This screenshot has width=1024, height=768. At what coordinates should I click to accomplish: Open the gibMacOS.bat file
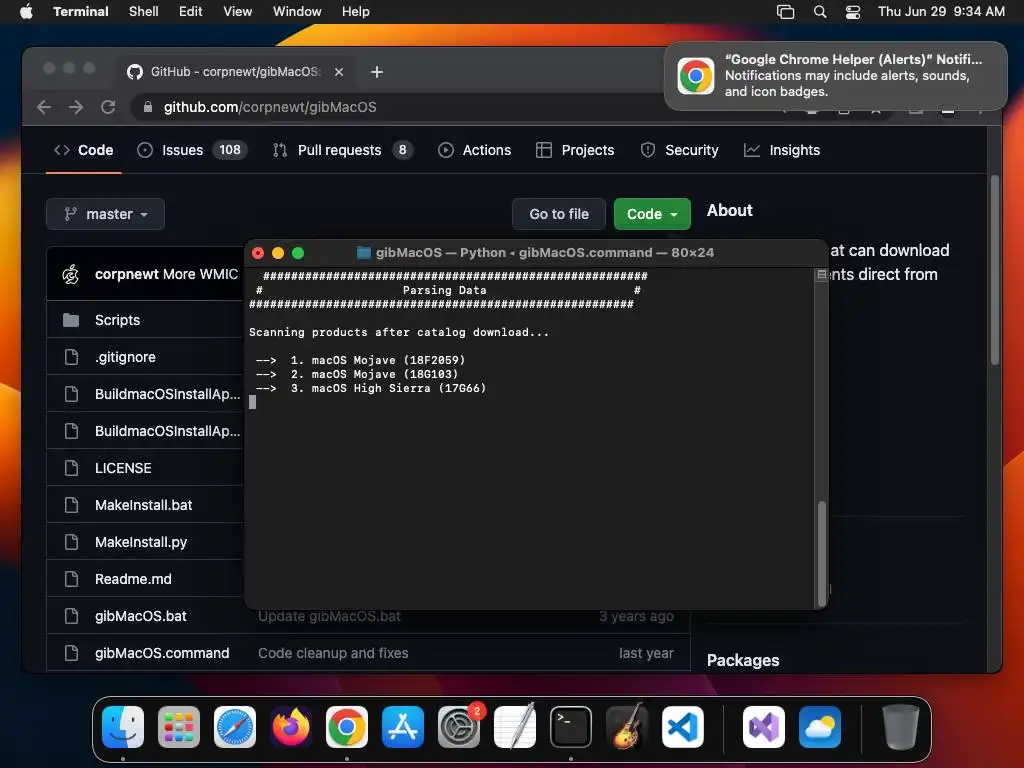[140, 616]
